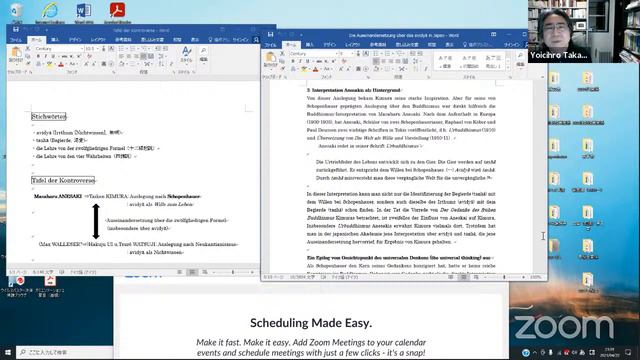Toggle Bold in right Word window
The width and height of the screenshot is (640, 360).
[x=293, y=61]
